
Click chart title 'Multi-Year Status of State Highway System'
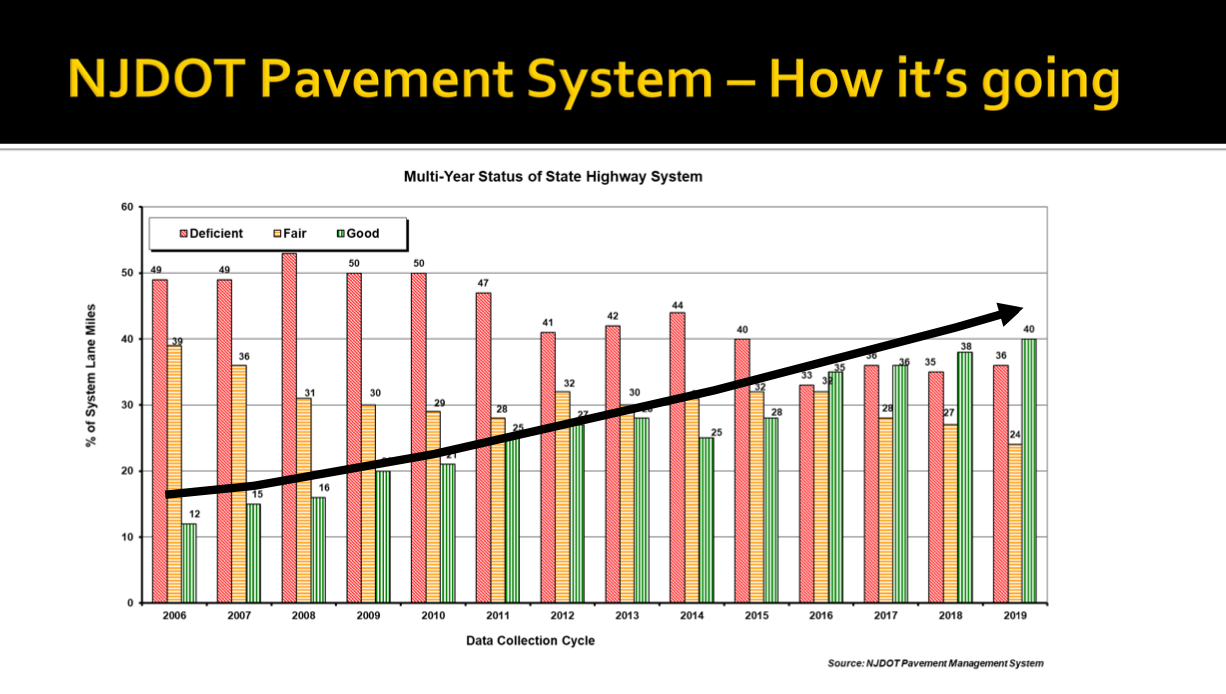tap(553, 177)
